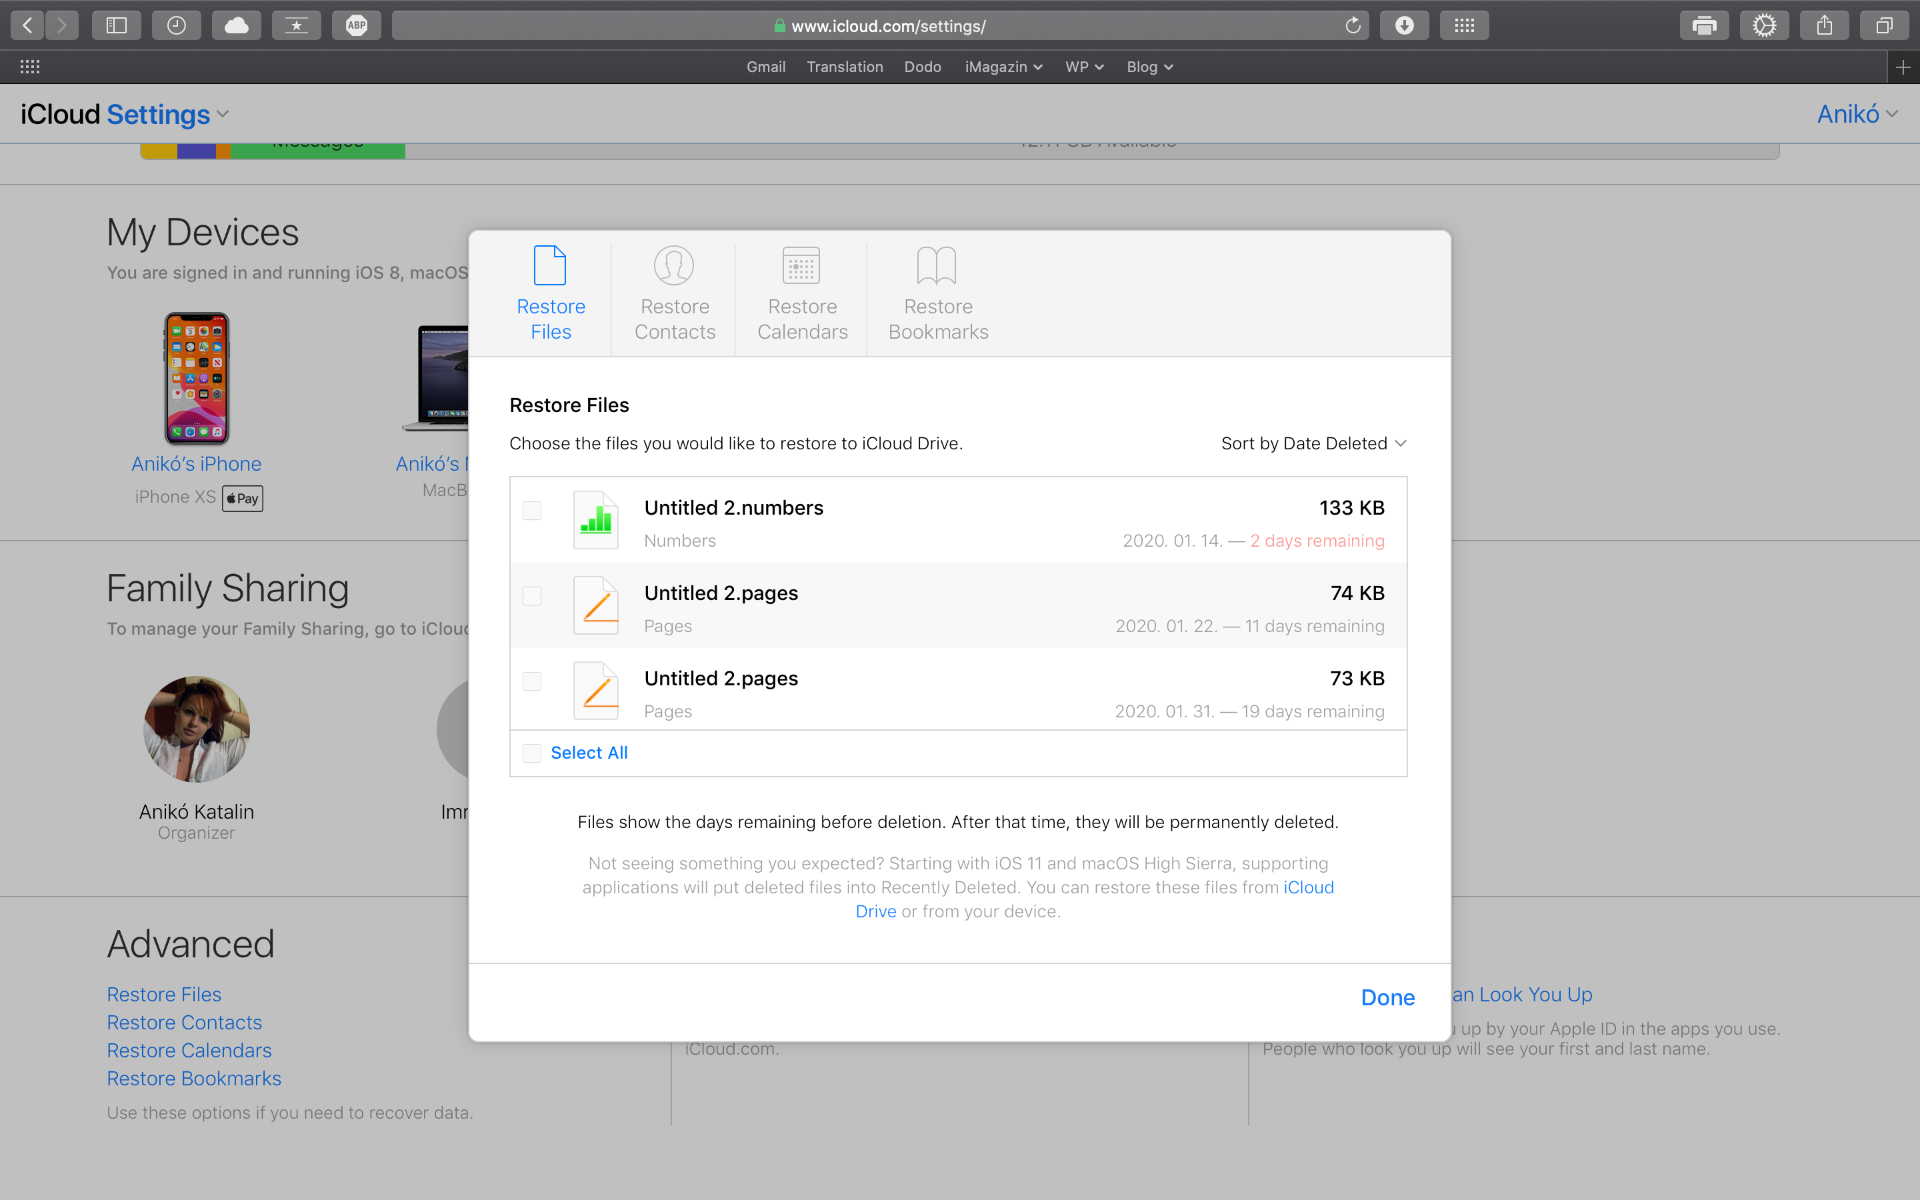Viewport: 1920px width, 1200px height.
Task: Click the Safari sidebar toggle icon
Action: [x=117, y=26]
